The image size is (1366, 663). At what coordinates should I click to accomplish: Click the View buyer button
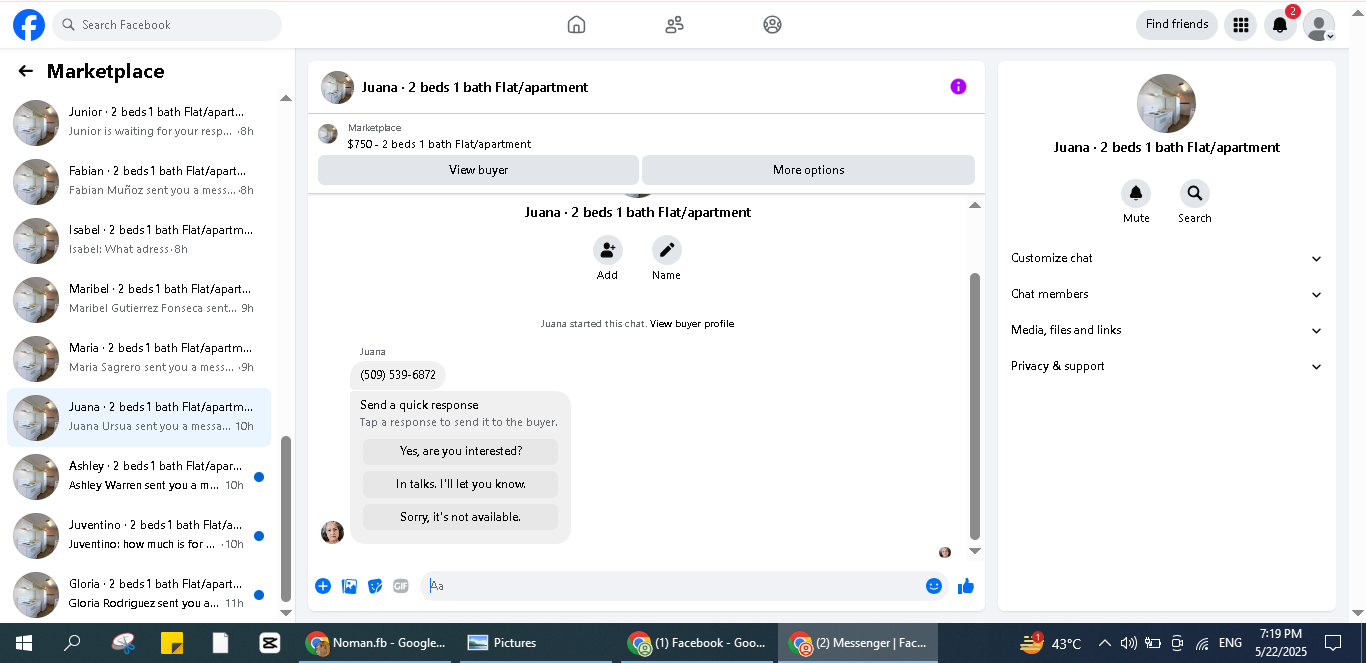pyautogui.click(x=478, y=170)
